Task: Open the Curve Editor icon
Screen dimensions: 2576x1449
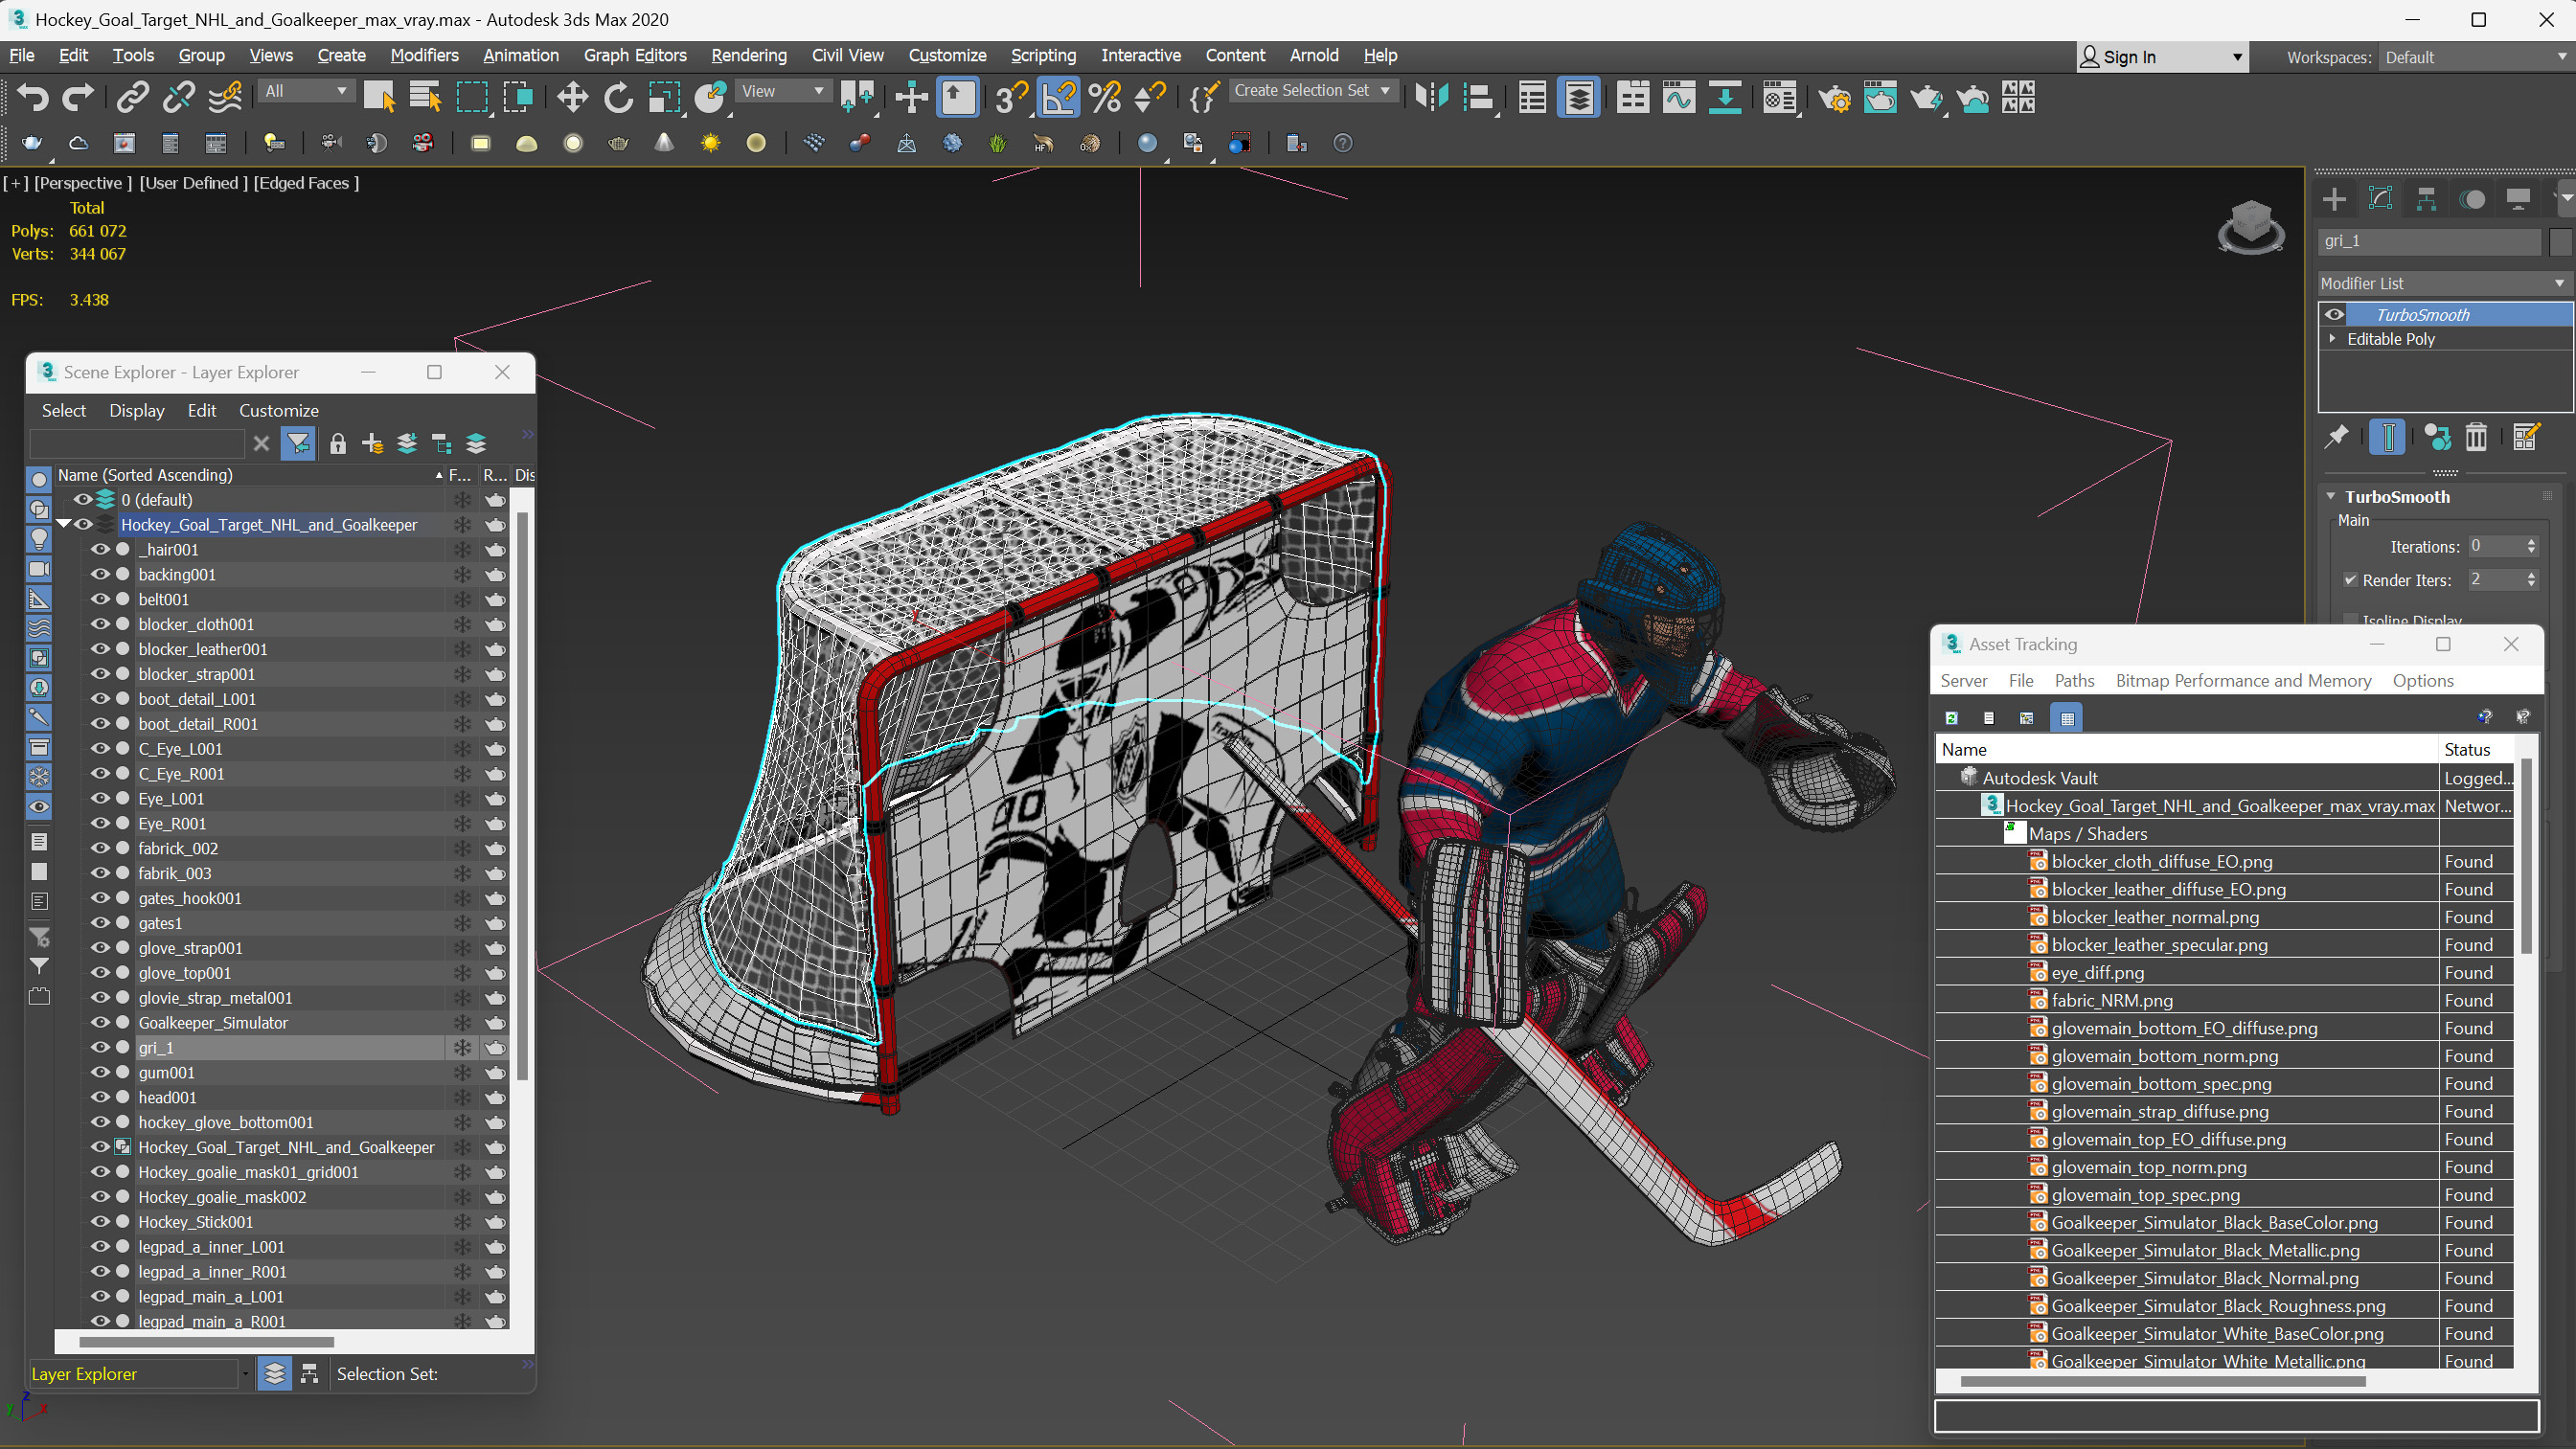Action: click(x=1679, y=97)
